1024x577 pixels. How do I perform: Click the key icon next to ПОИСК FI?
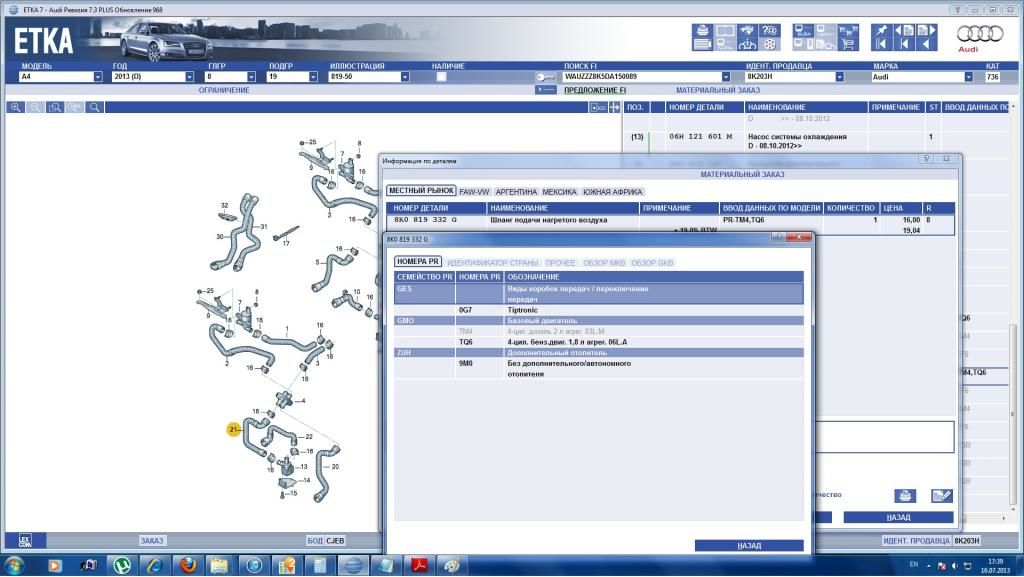click(x=545, y=77)
